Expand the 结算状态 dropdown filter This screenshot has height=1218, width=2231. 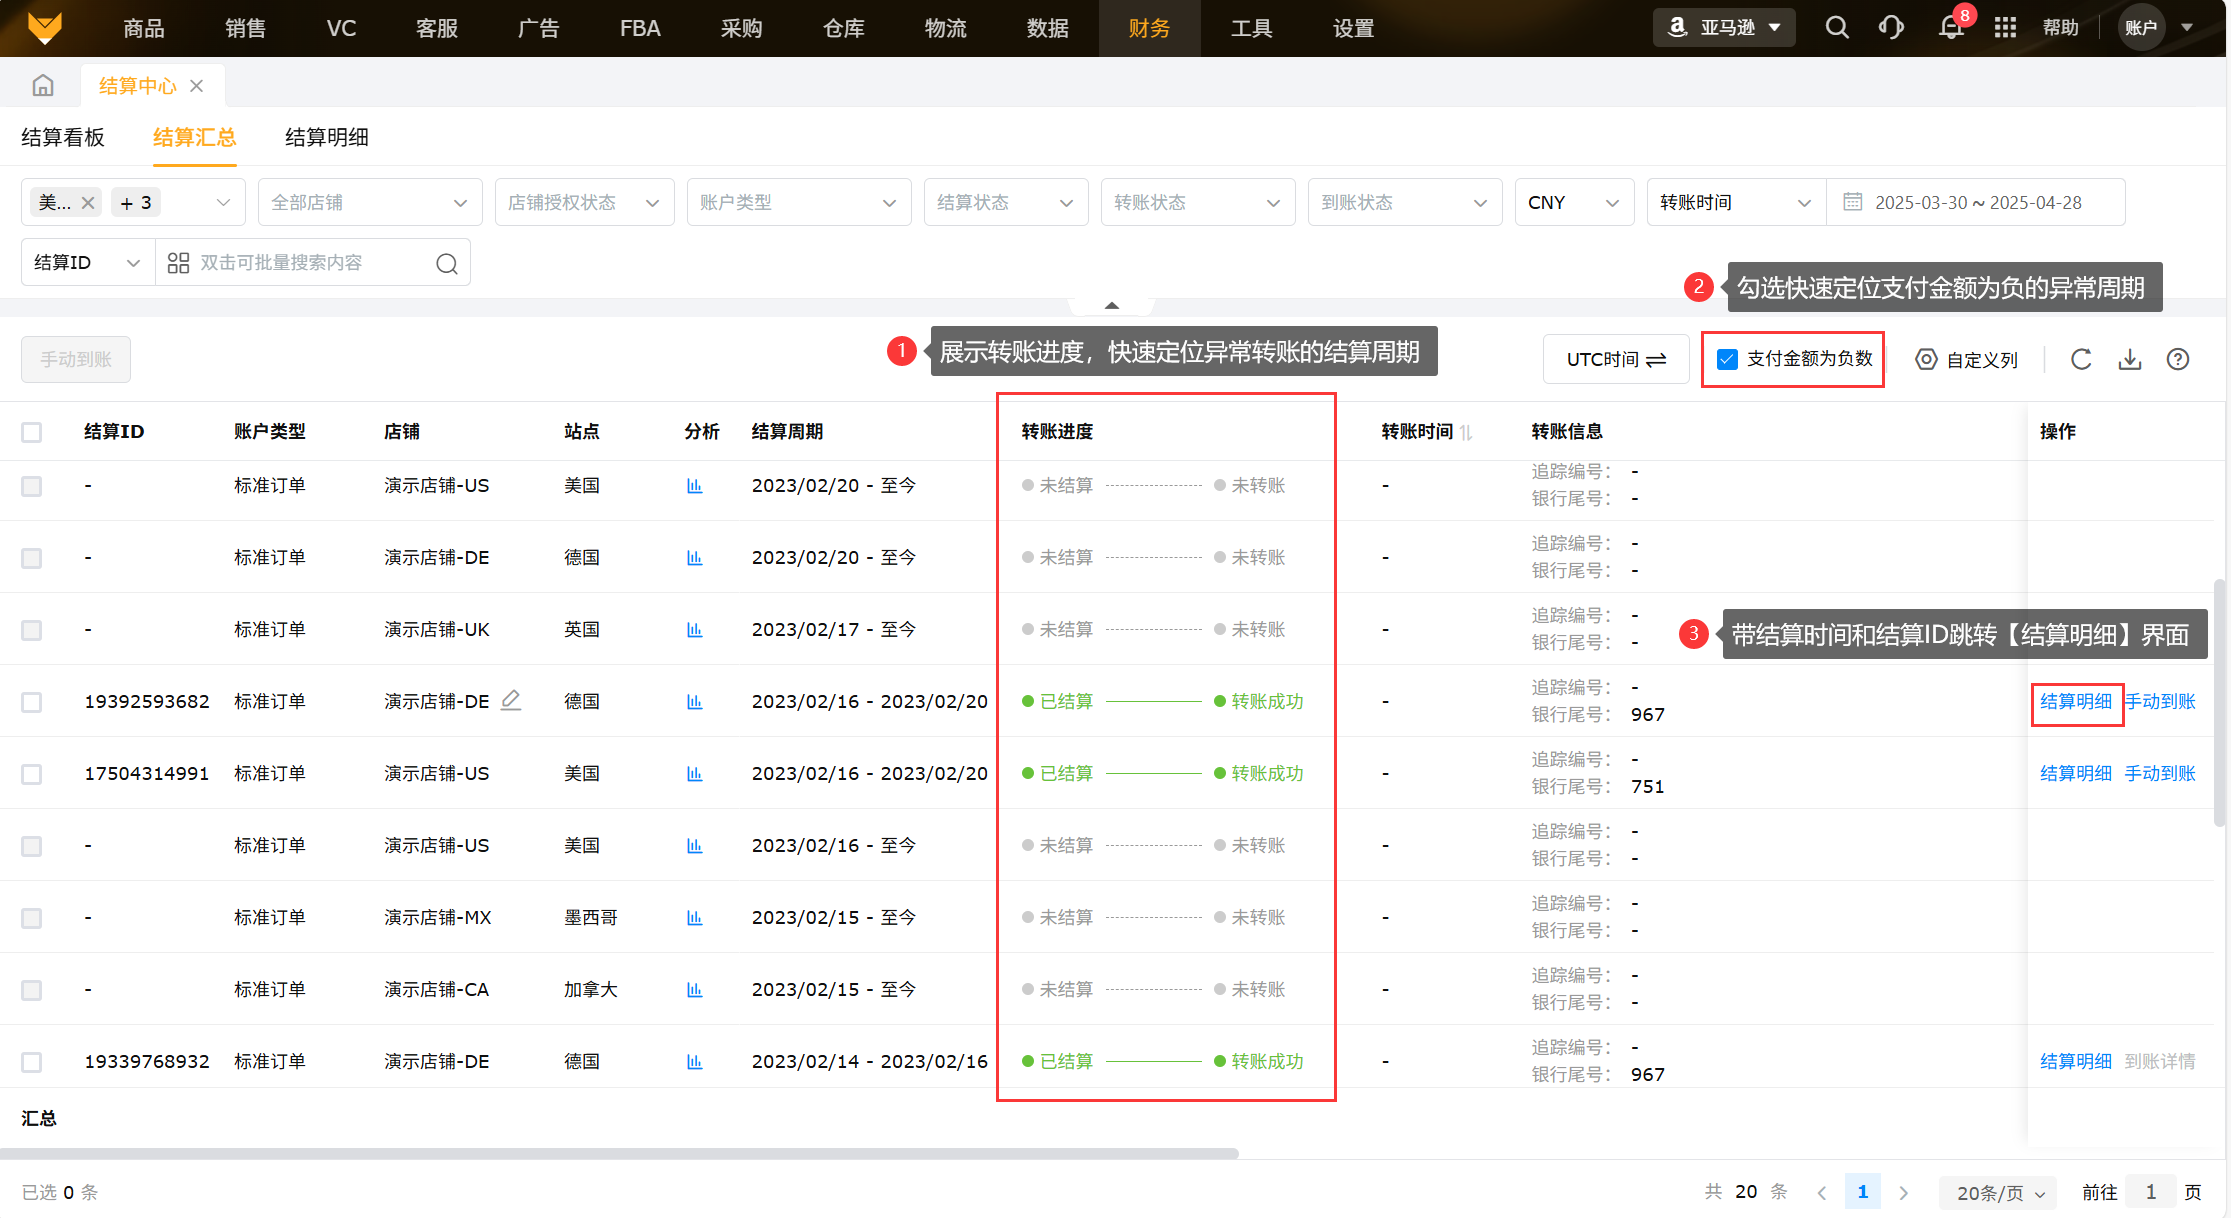pos(1005,202)
